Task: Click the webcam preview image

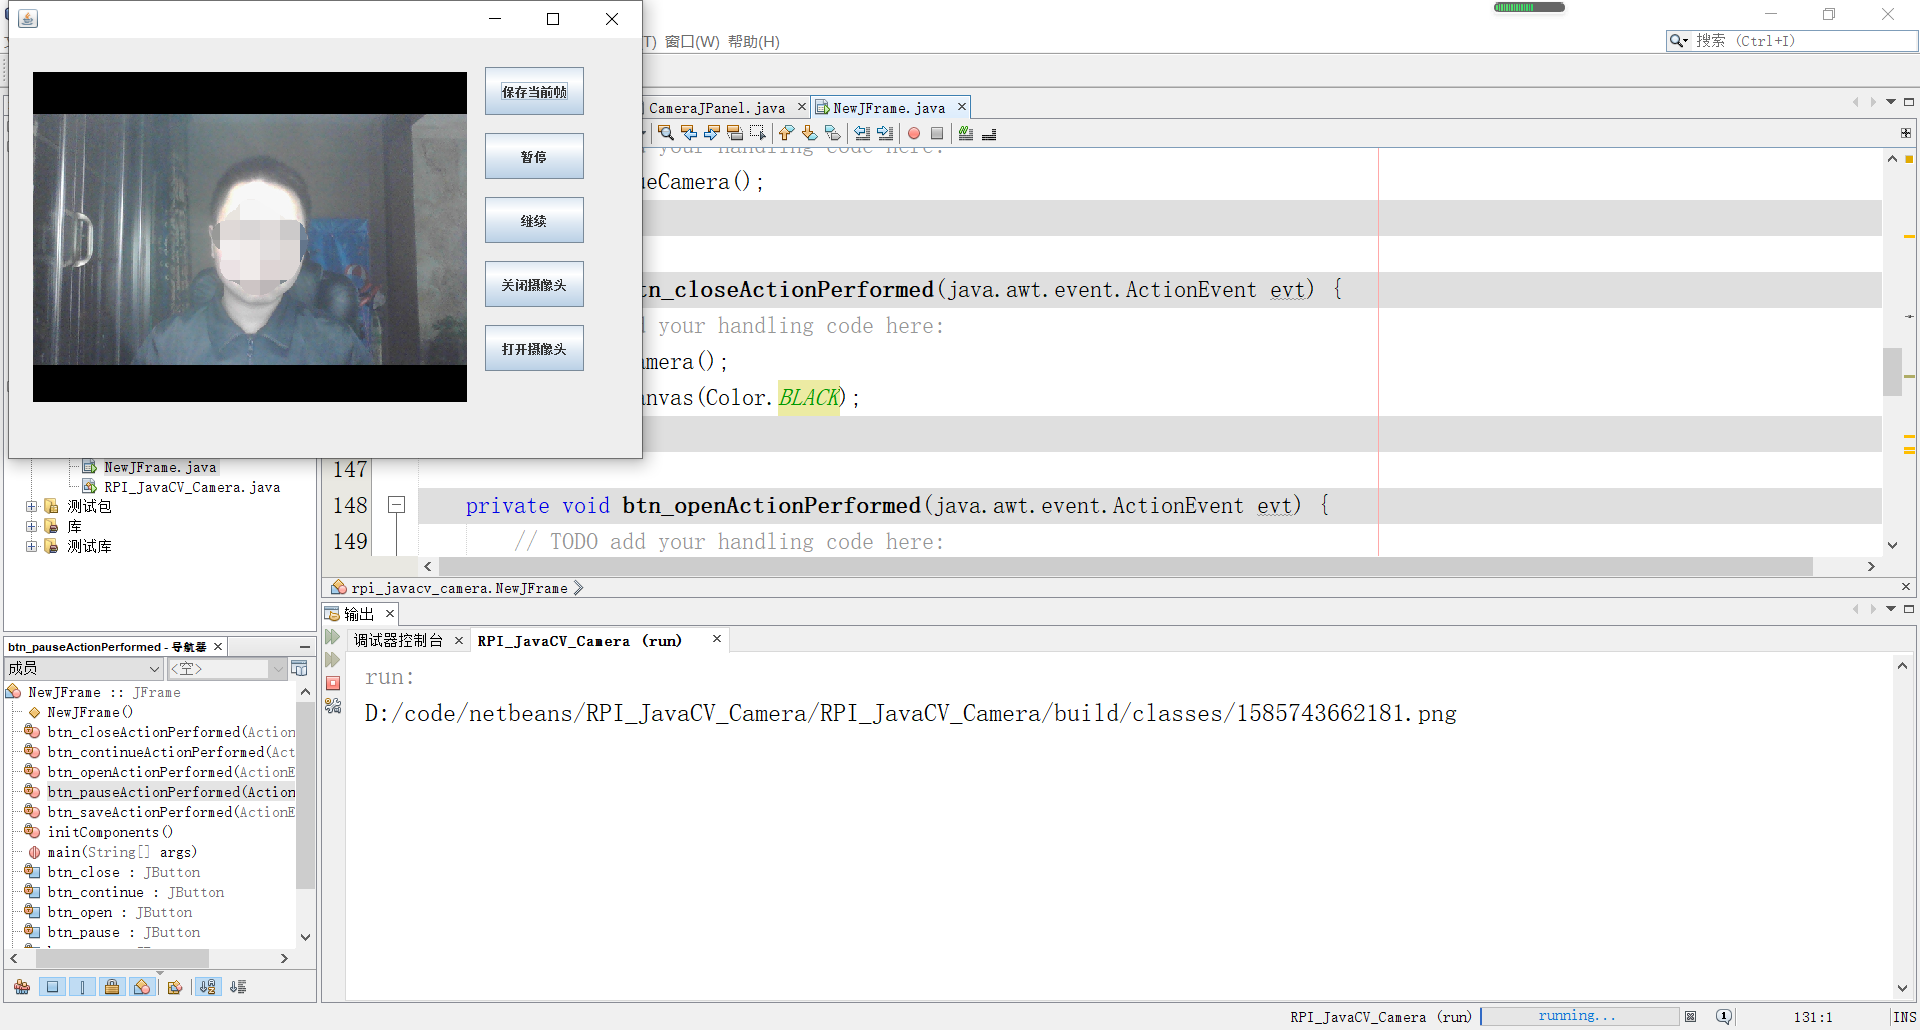Action: pos(250,238)
